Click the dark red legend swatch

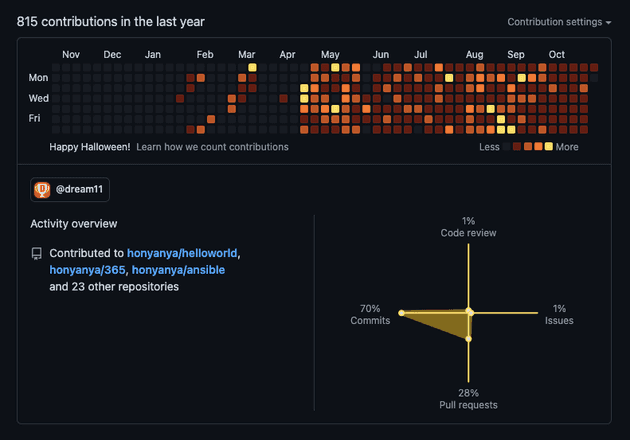[x=517, y=147]
